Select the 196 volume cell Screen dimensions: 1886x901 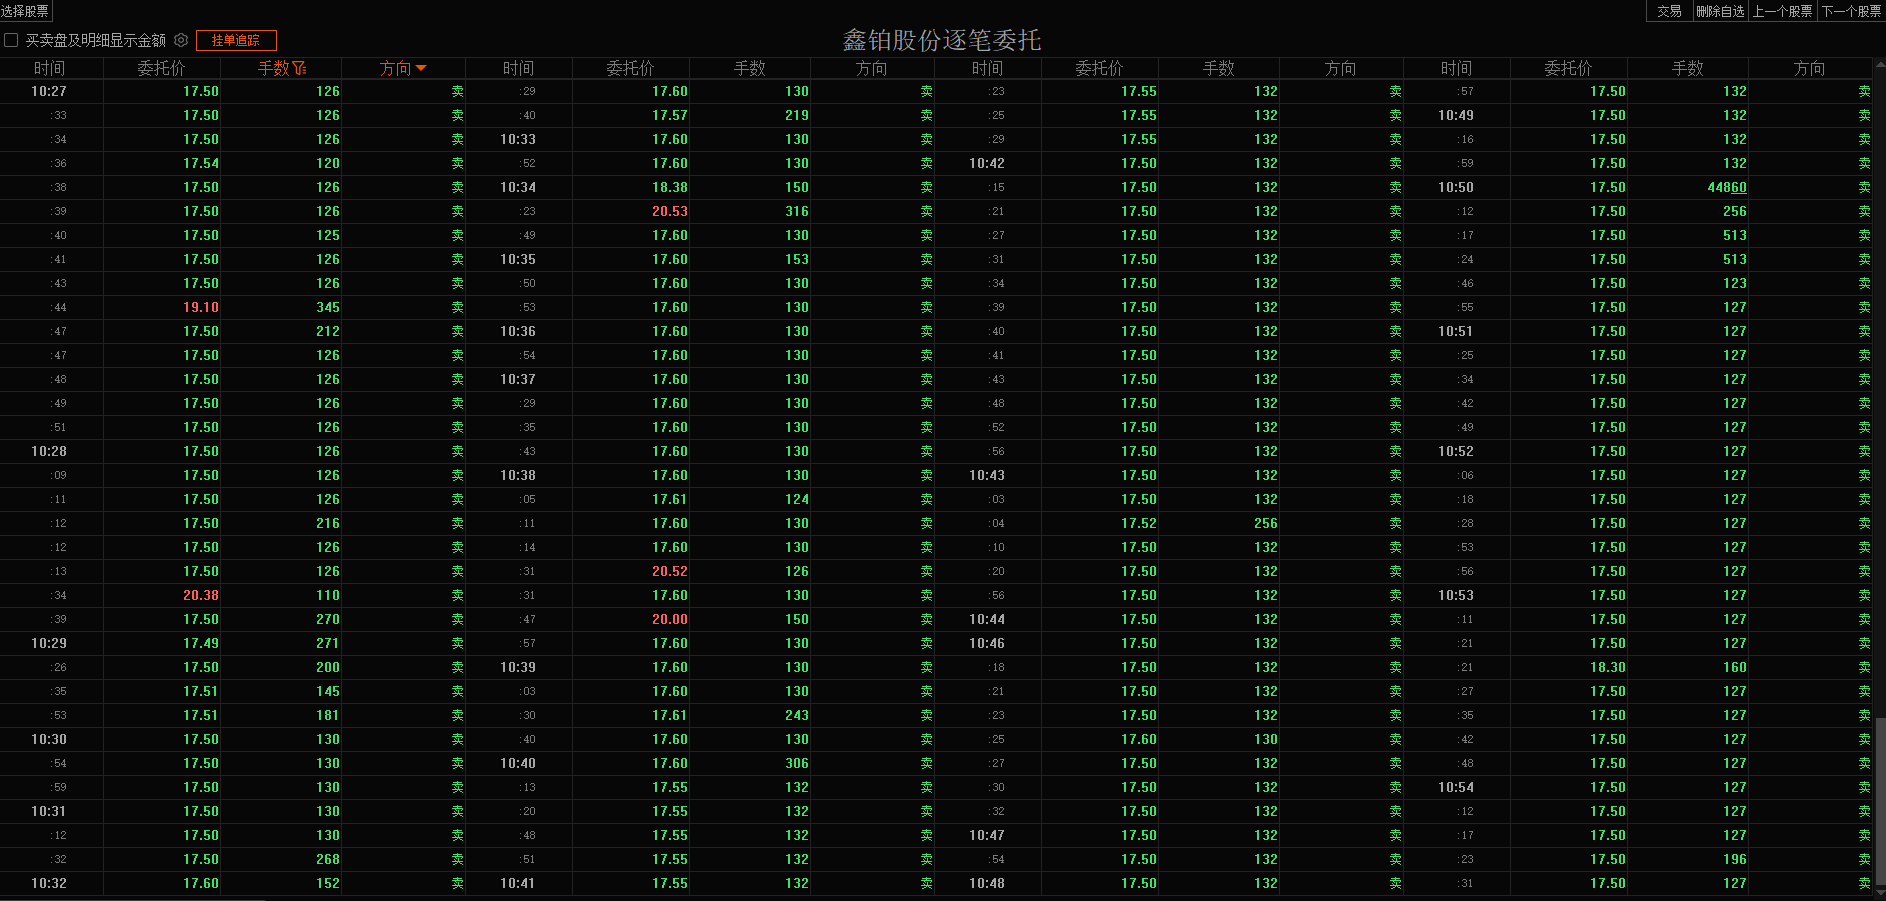tap(1735, 859)
